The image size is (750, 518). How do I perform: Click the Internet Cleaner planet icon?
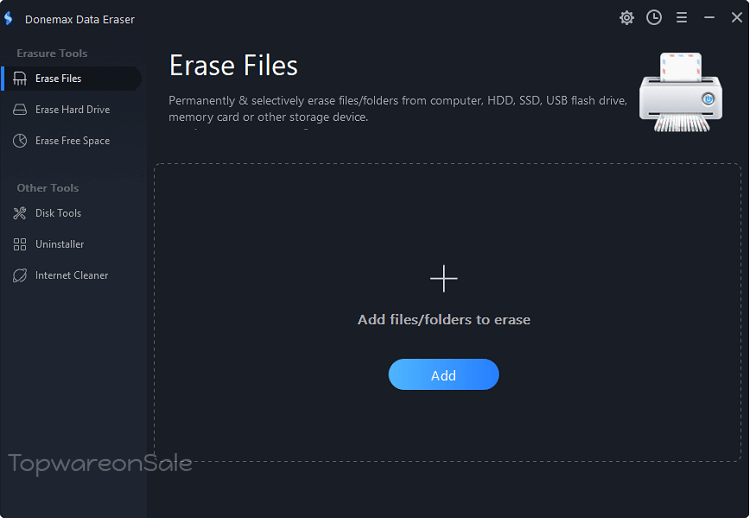tap(20, 276)
